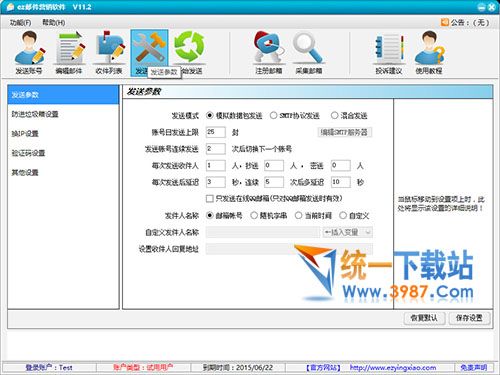Open the 功能(F) menu
Screen dimensions: 500x375
20,23
